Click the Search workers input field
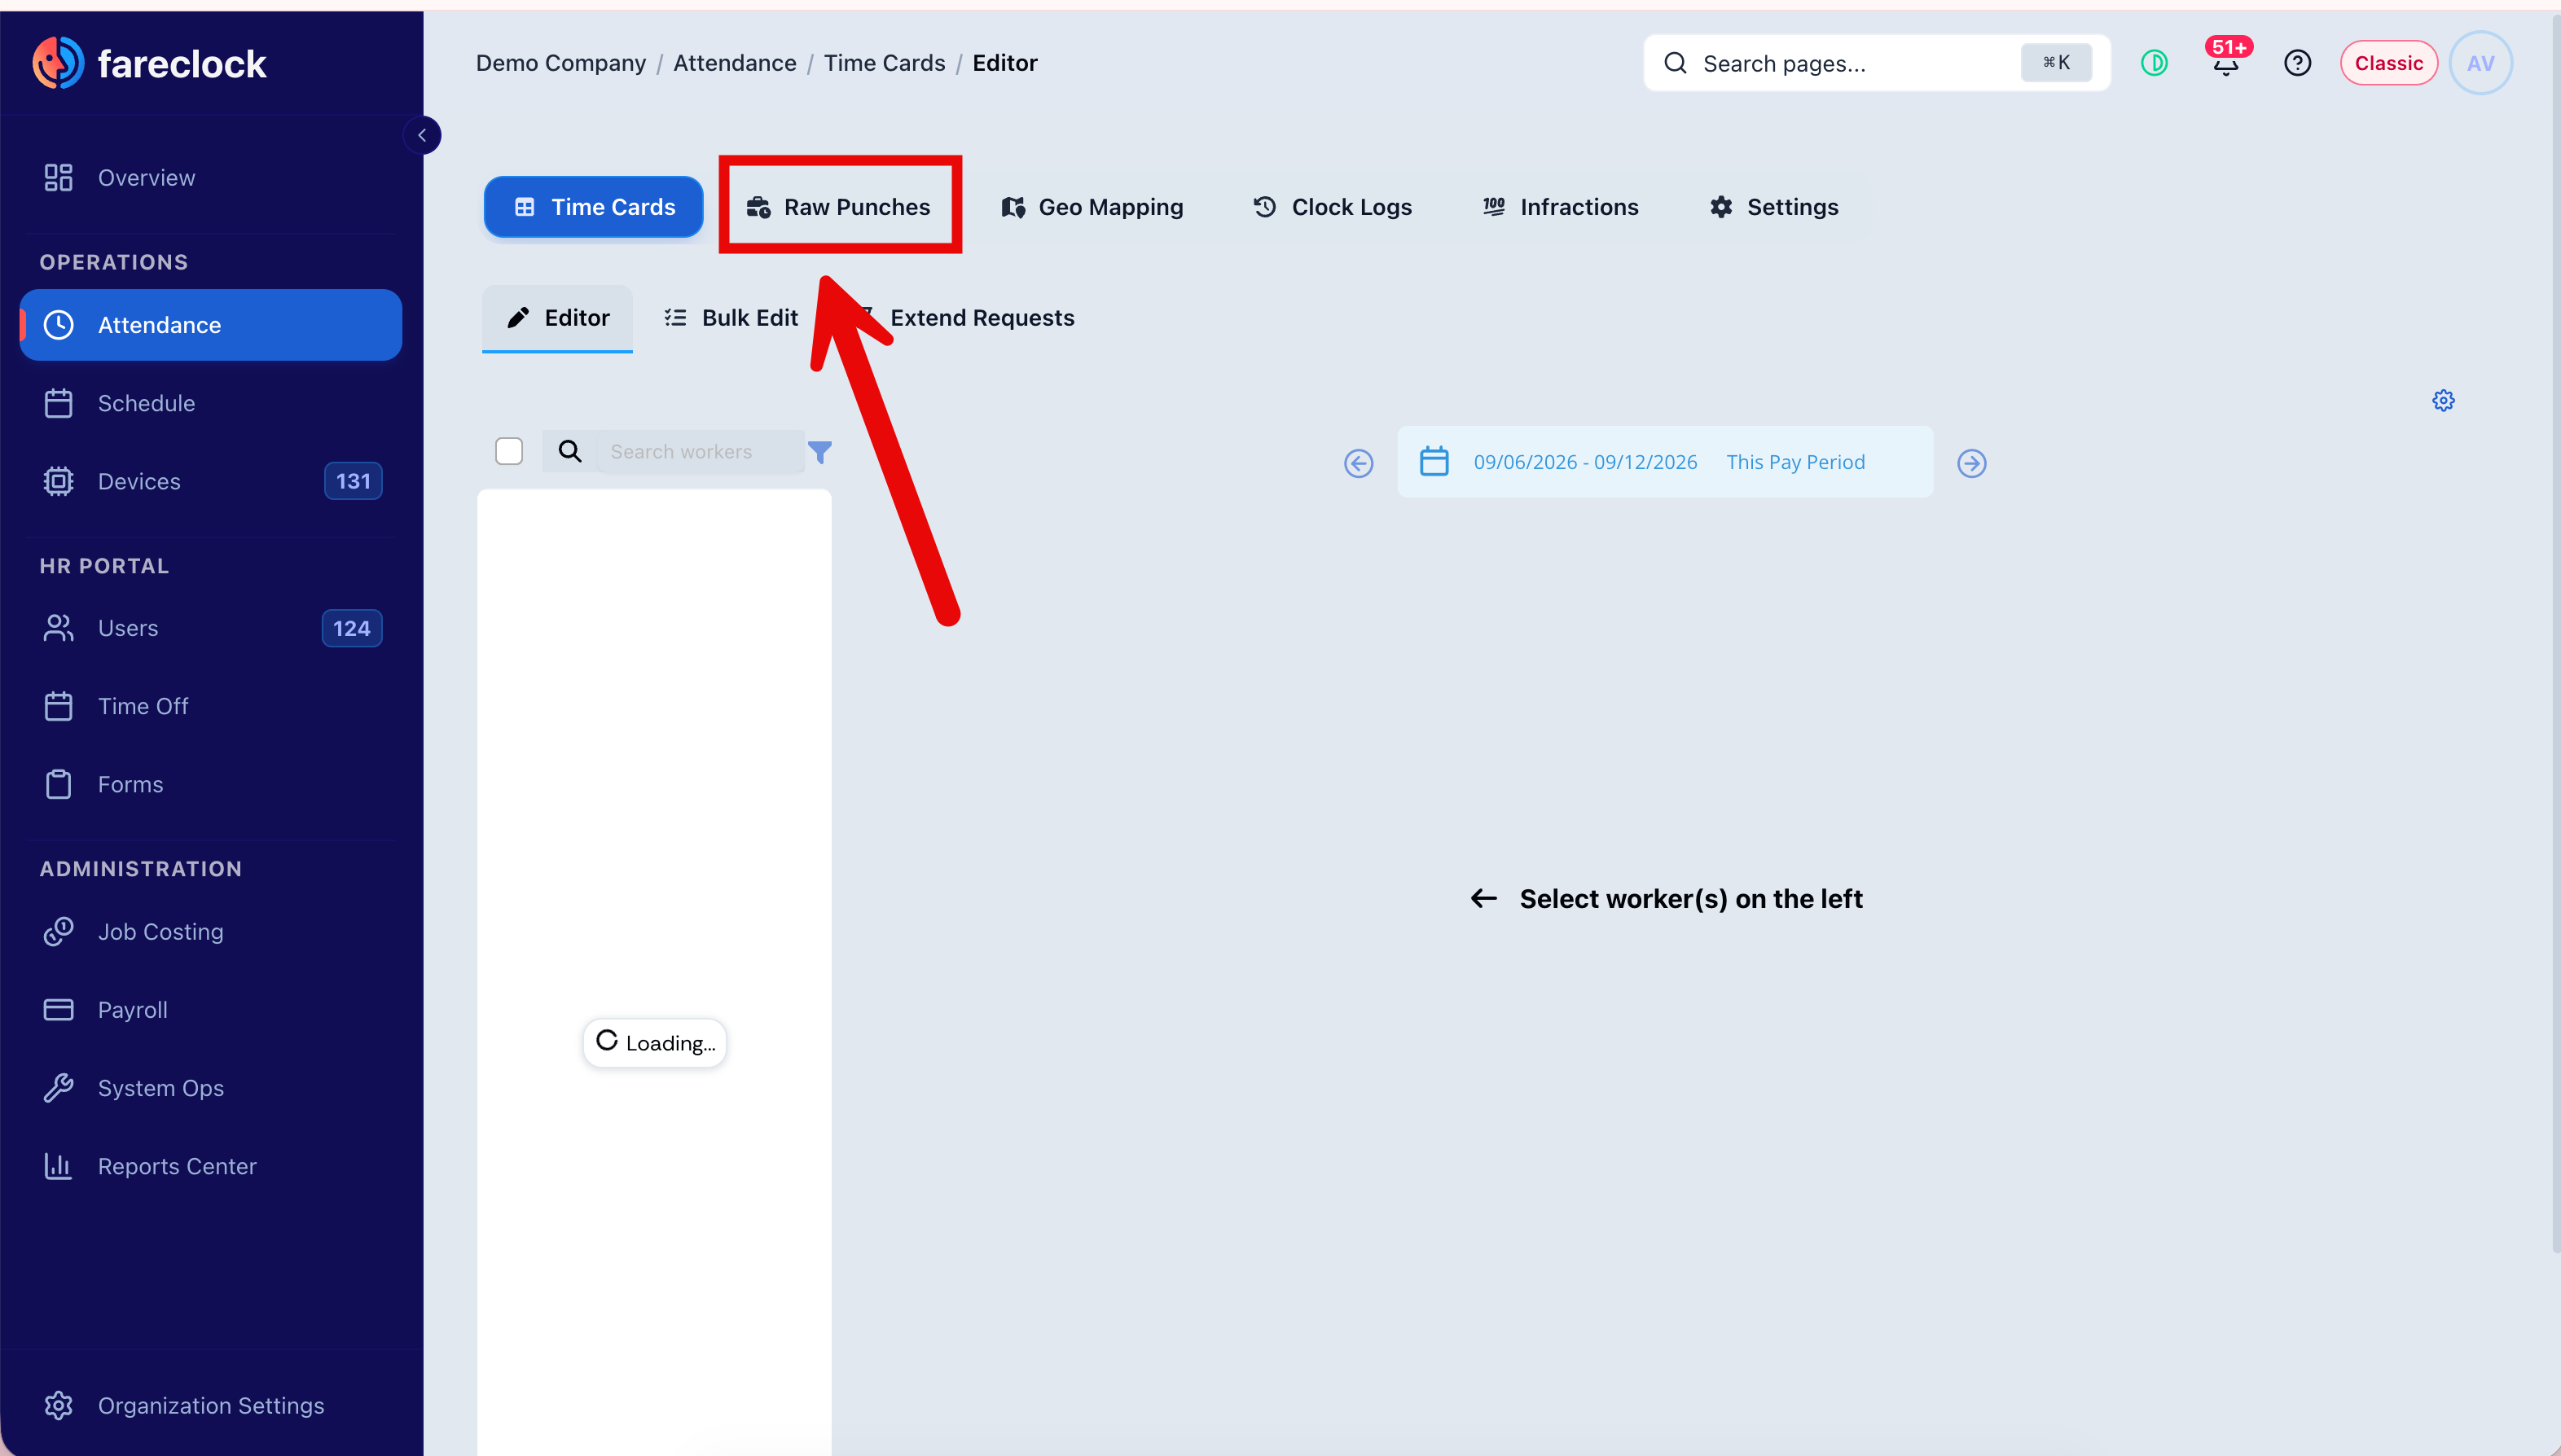Viewport: 2561px width, 1456px height. click(700, 452)
